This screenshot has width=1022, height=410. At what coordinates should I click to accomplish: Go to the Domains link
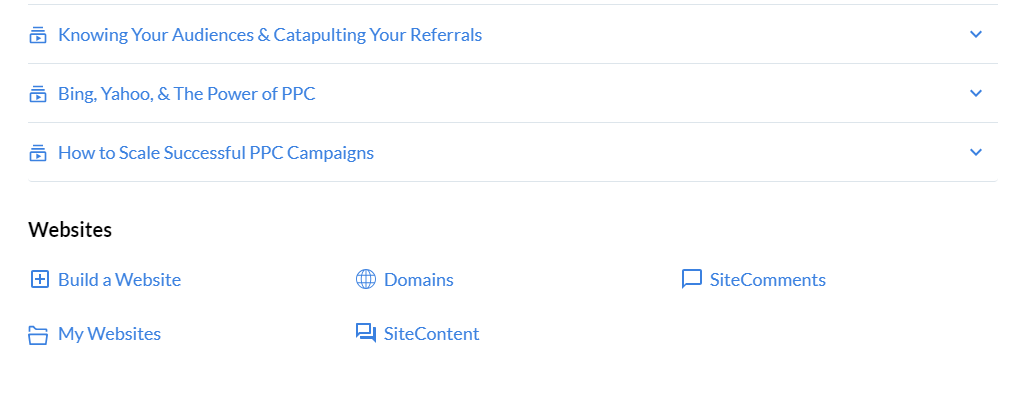(x=418, y=280)
